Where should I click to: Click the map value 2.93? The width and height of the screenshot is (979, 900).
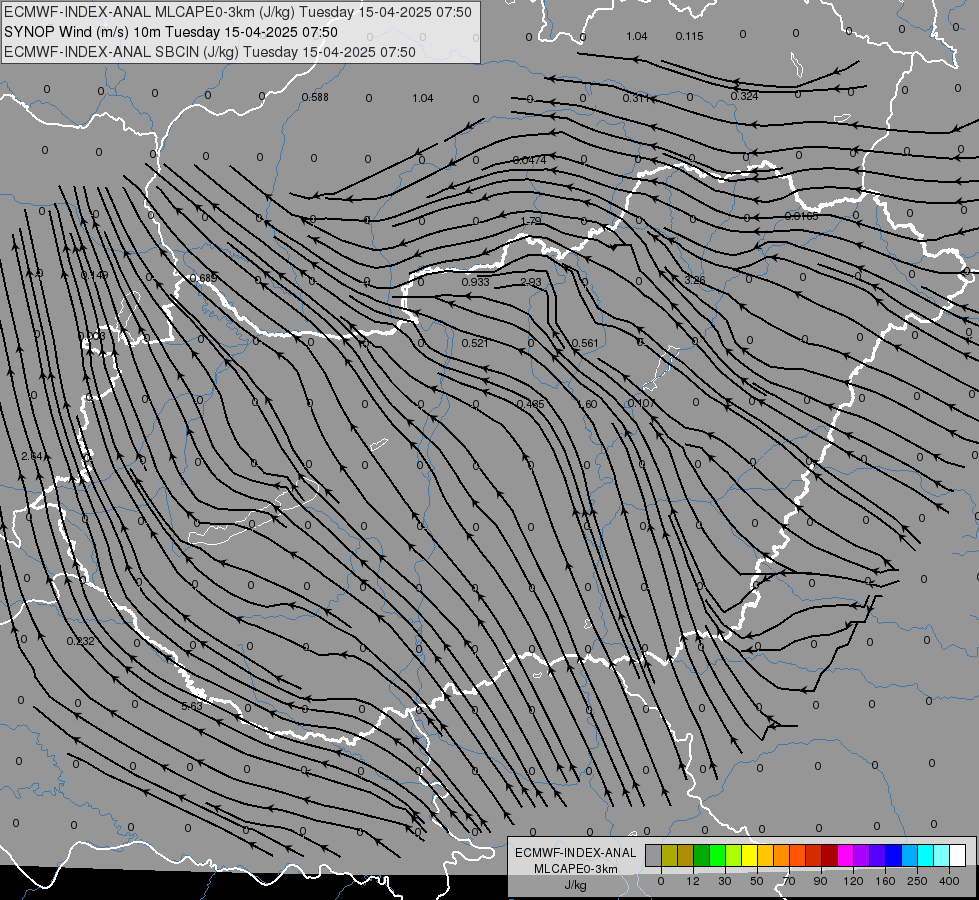click(x=531, y=282)
